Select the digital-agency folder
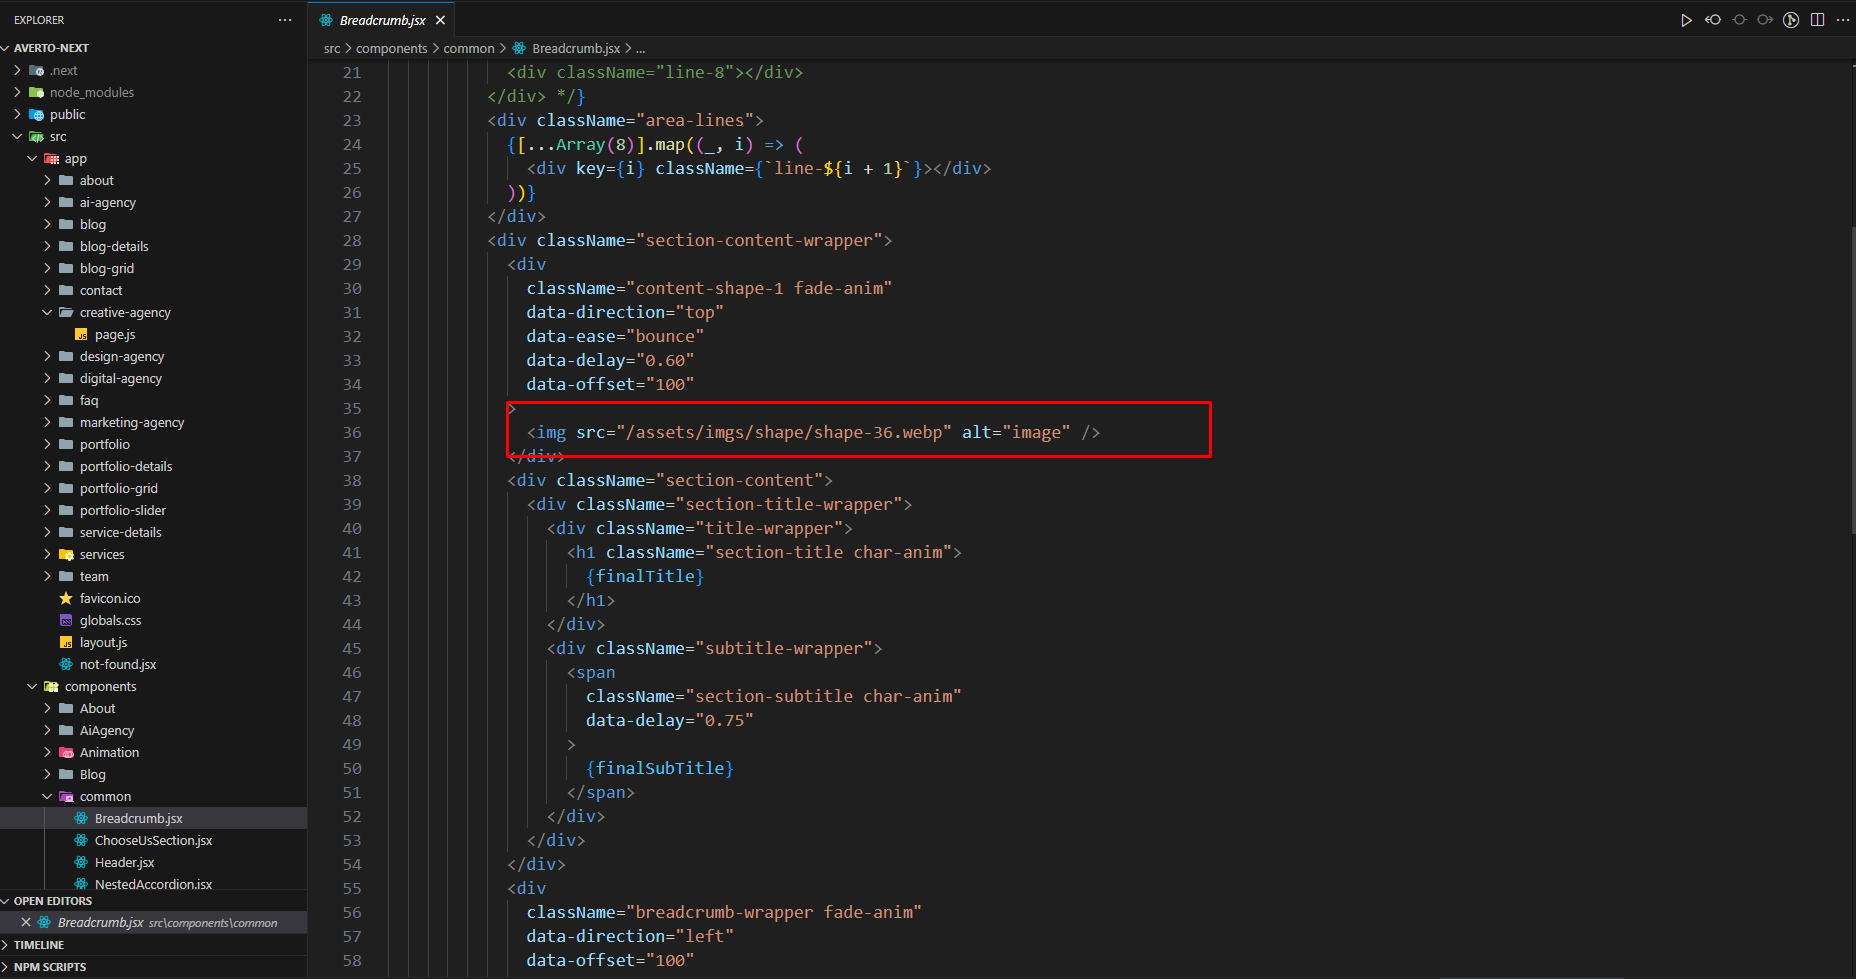 coord(121,378)
